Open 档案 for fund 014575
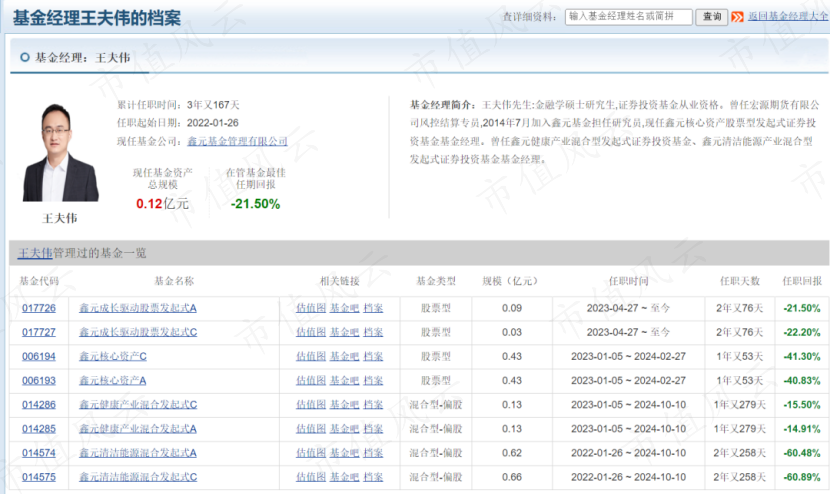830x494 pixels. [x=373, y=477]
